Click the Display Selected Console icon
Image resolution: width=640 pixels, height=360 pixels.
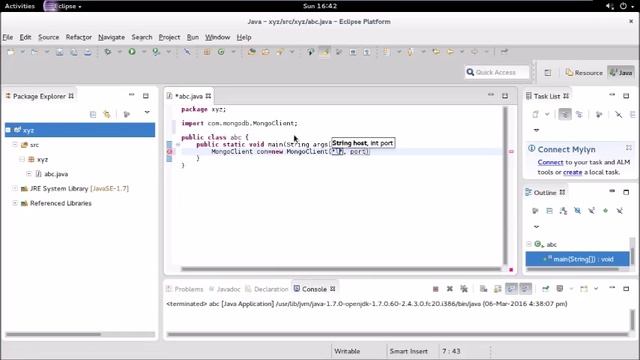560,289
